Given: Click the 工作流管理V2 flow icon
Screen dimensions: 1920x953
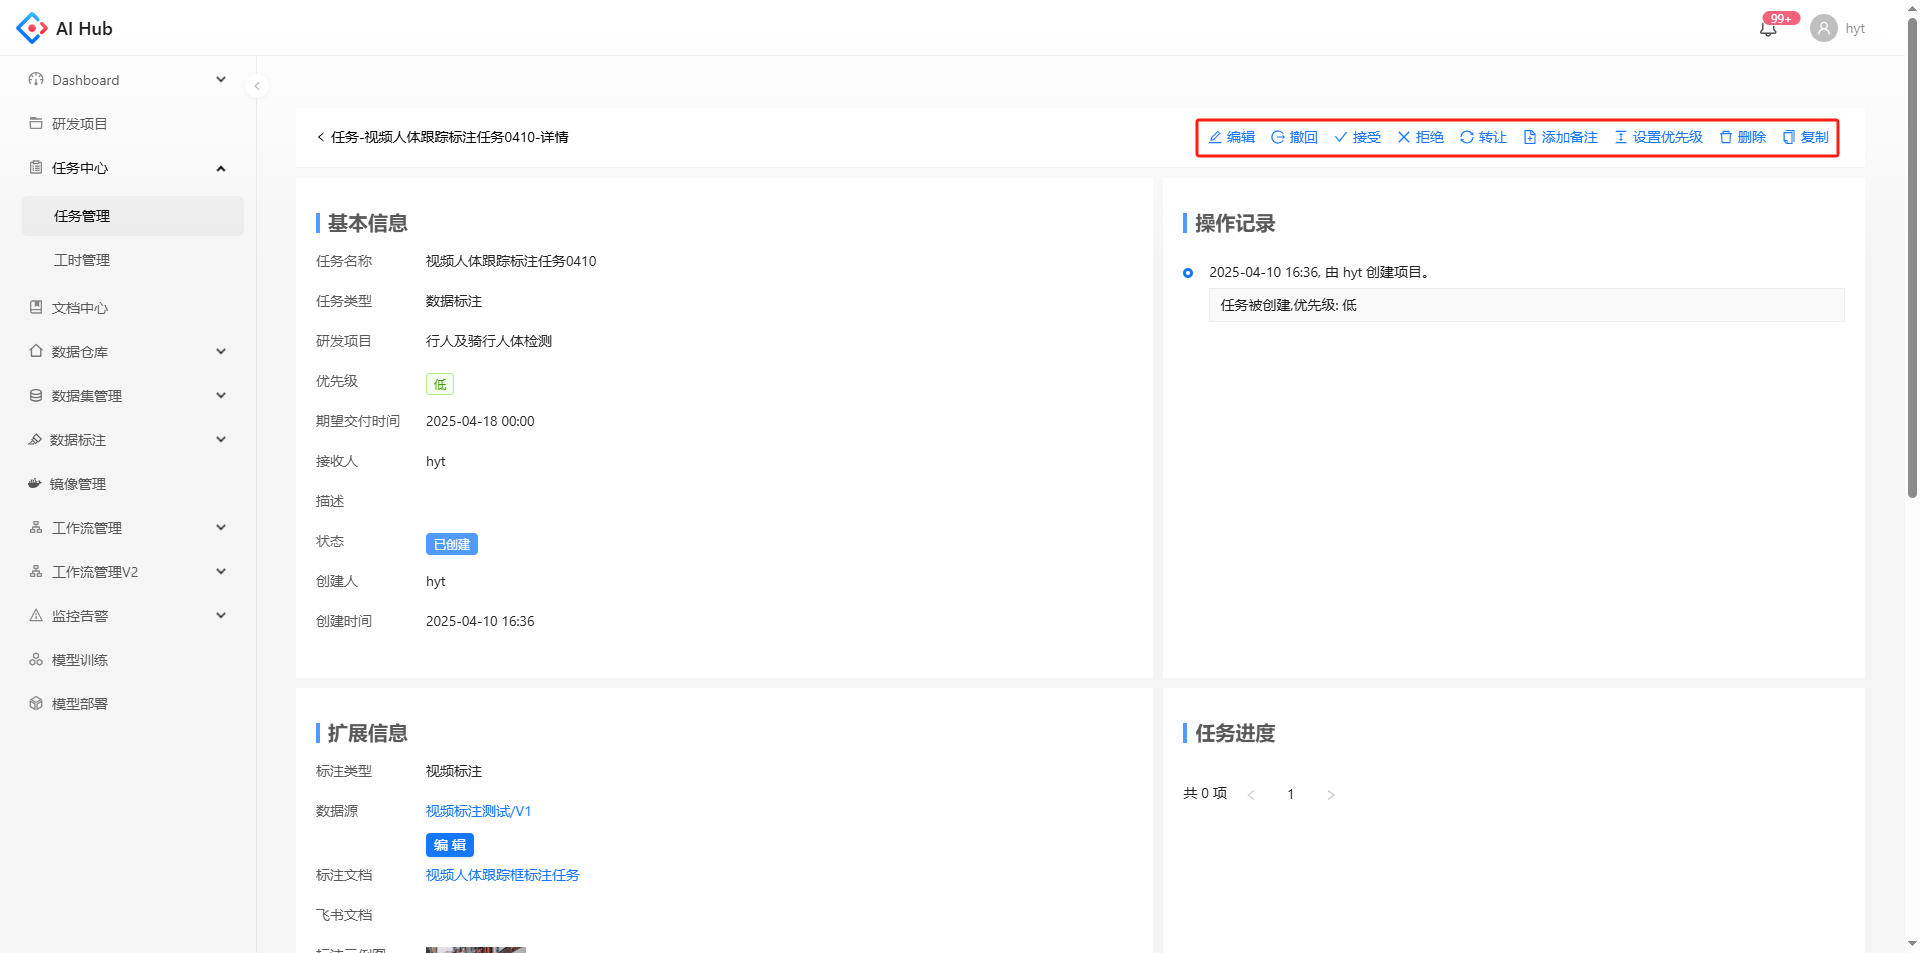Looking at the screenshot, I should point(36,571).
